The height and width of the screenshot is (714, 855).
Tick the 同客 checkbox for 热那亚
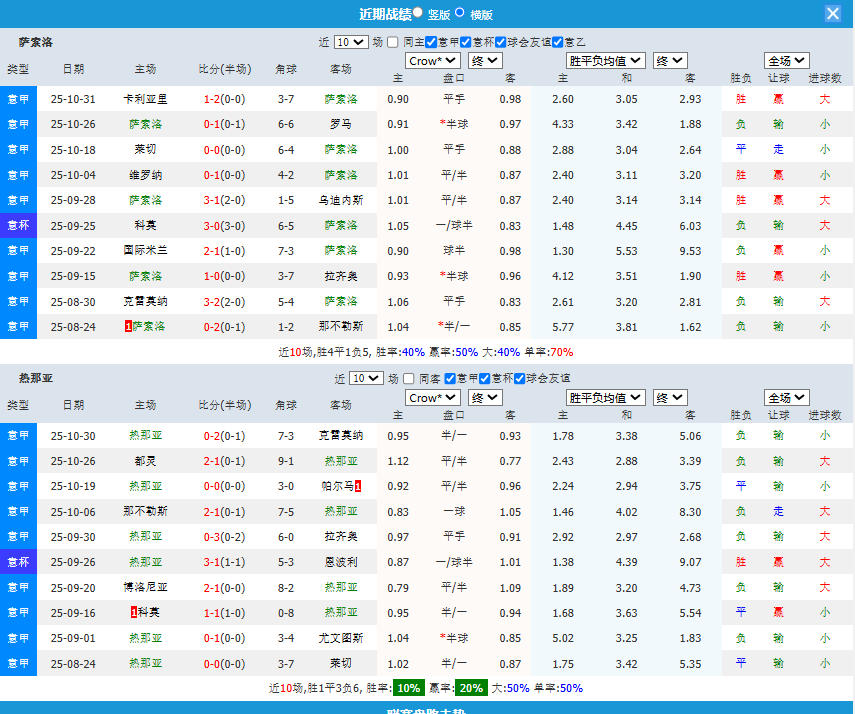pos(409,378)
